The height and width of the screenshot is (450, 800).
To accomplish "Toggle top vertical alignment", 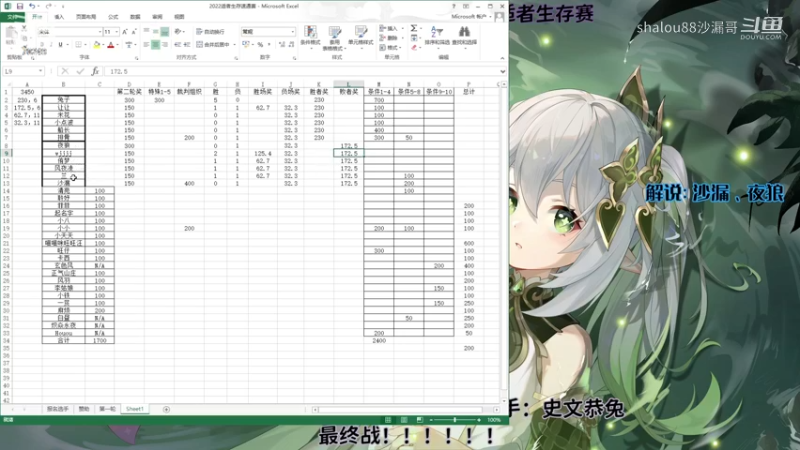I will (146, 32).
